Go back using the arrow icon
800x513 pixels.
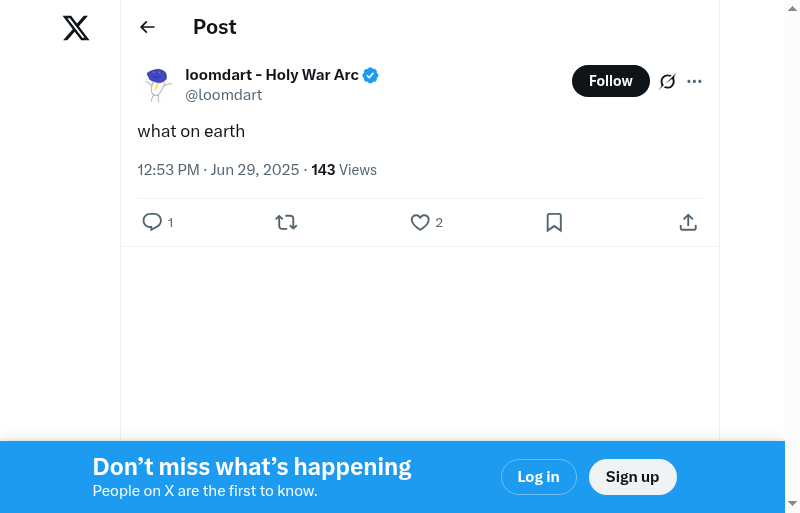point(147,27)
